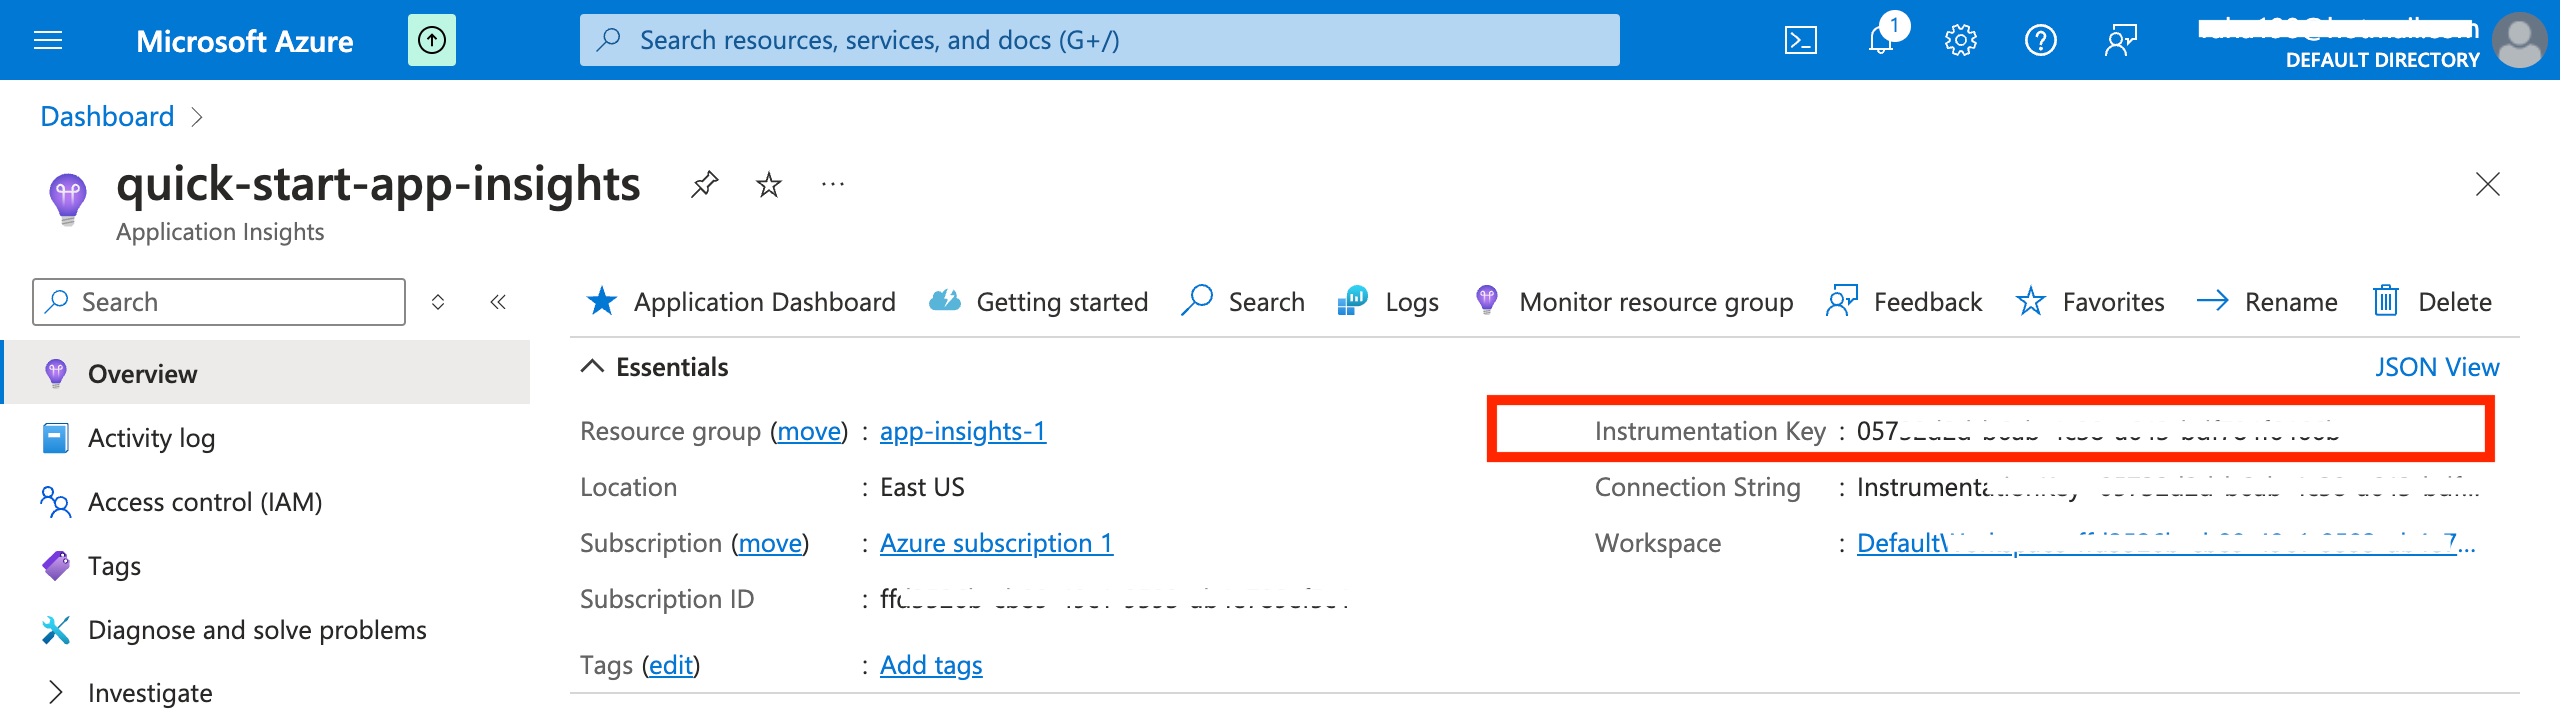Focus the global search resources box
Viewport: 2560px width, 709px height.
click(x=1100, y=40)
